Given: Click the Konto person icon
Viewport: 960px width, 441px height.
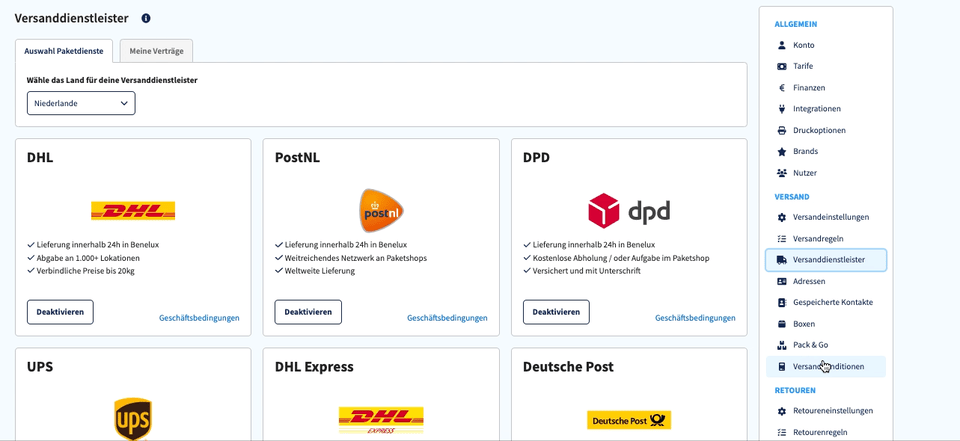Looking at the screenshot, I should (781, 45).
